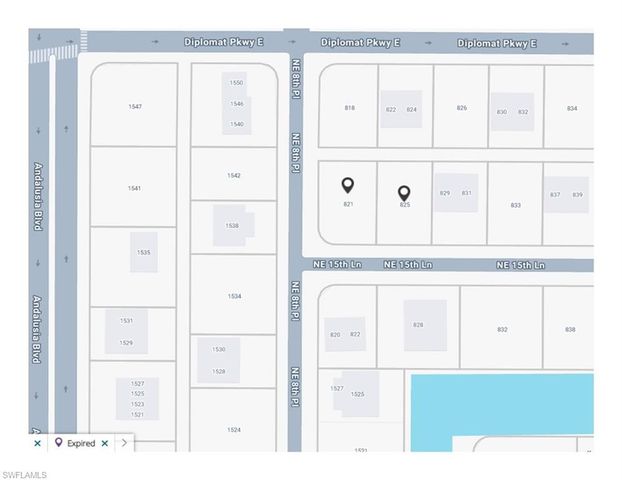Image resolution: width=622 pixels, height=480 pixels.
Task: Select parcel 1547 on the map
Action: click(x=134, y=106)
